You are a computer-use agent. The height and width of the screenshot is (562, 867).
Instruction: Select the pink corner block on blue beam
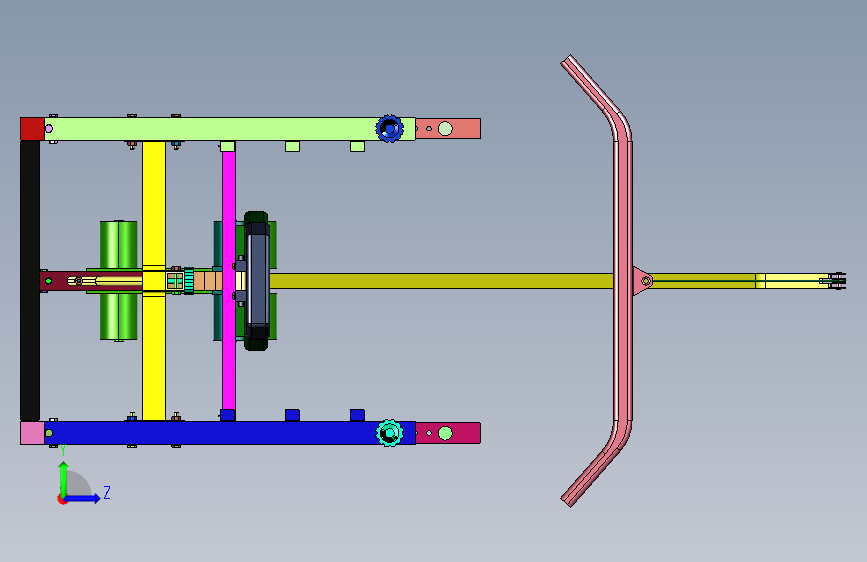(32, 433)
